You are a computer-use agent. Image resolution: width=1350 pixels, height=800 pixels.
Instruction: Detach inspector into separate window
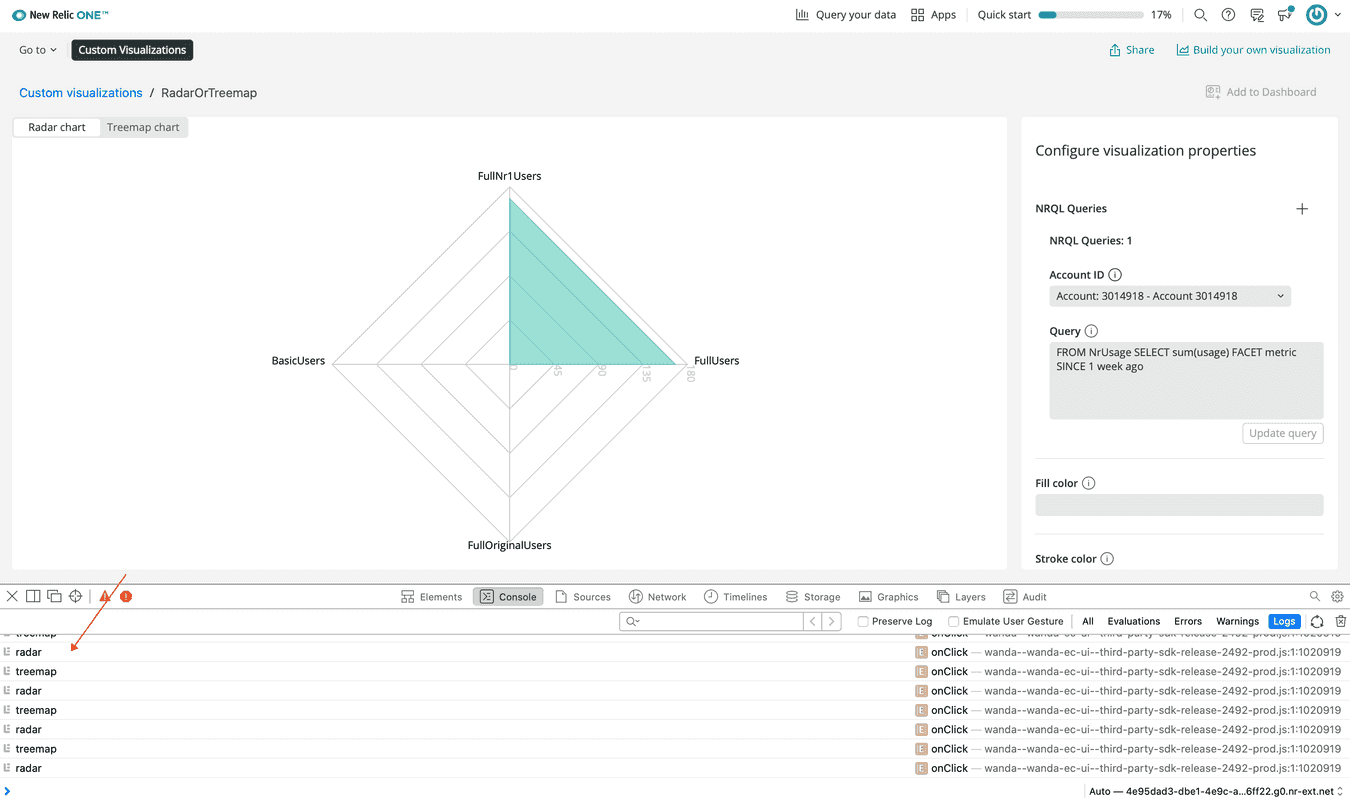click(x=54, y=596)
